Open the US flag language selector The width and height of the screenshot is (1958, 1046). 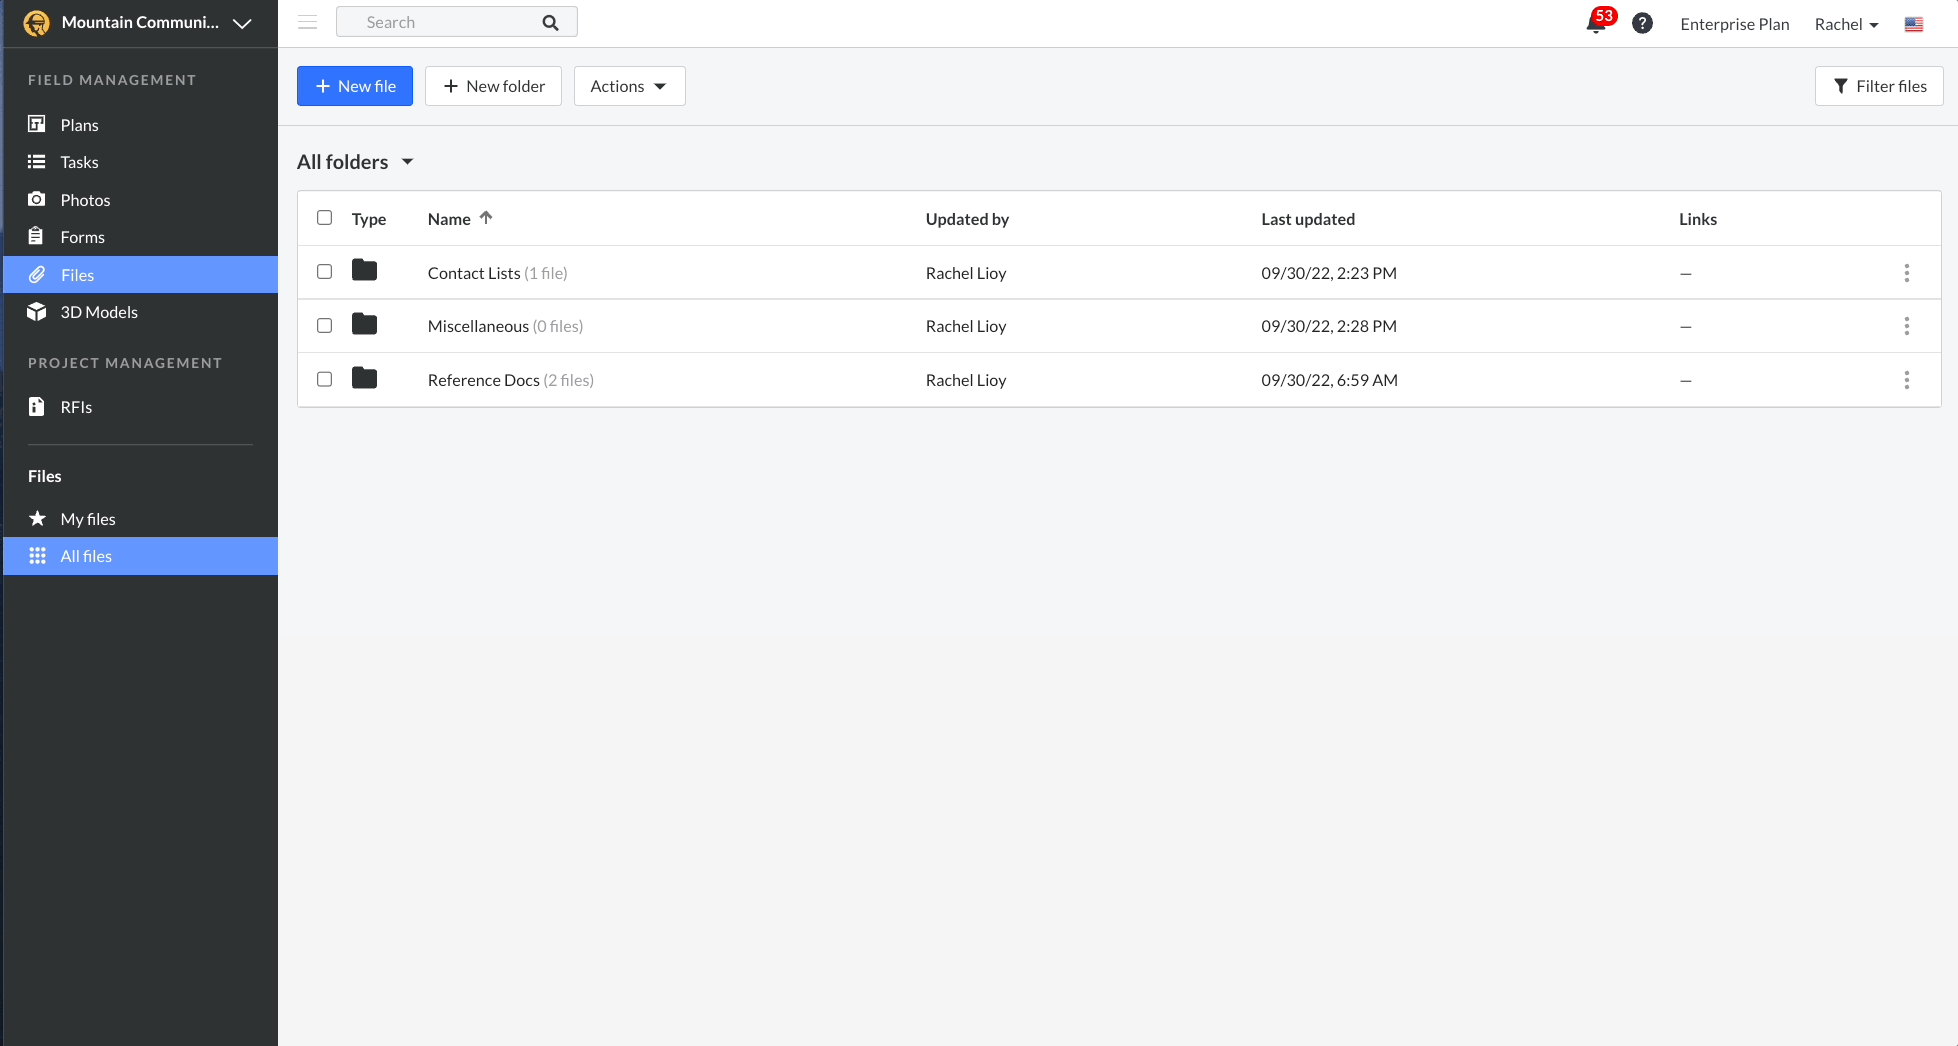1913,24
